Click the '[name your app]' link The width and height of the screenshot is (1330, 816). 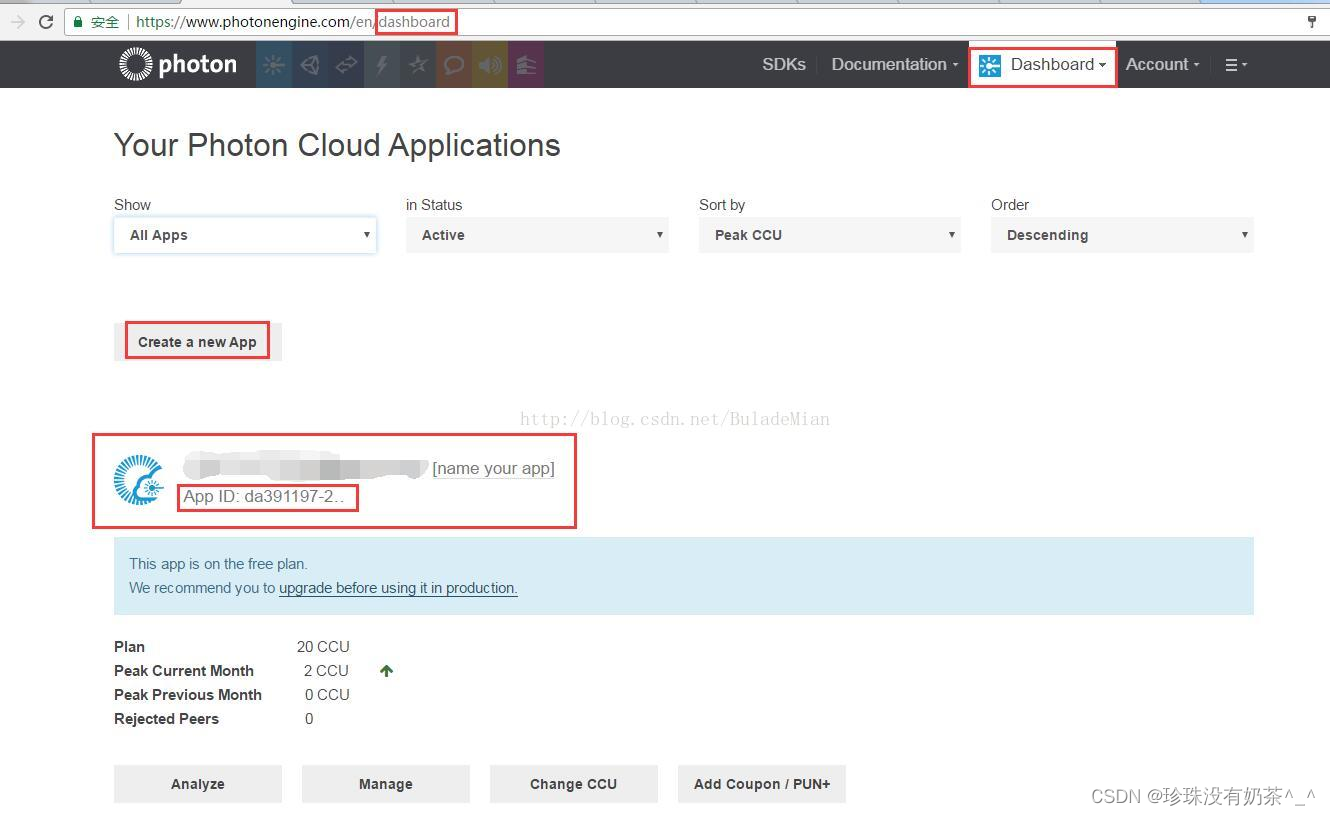tap(493, 468)
